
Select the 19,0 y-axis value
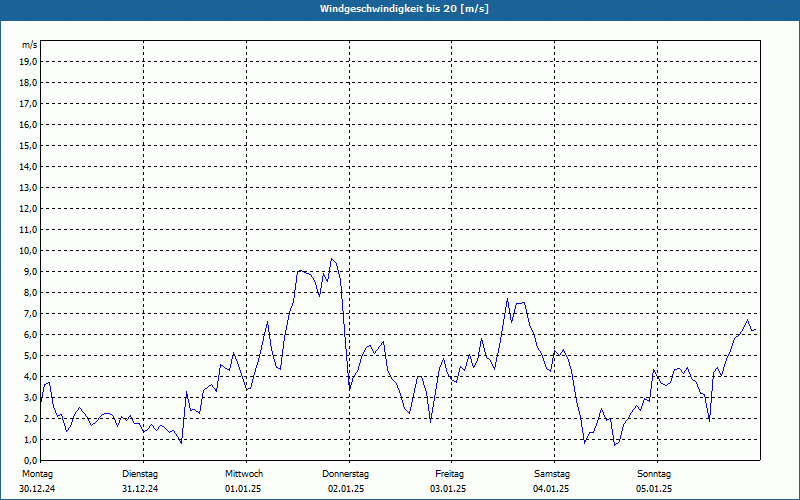(28, 62)
